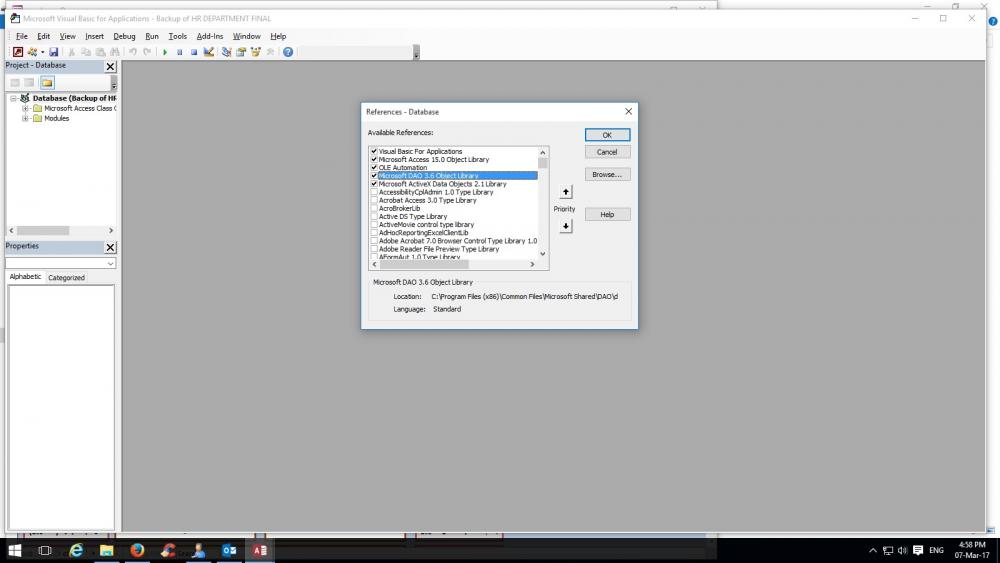Expand the Modules folder node

26,119
